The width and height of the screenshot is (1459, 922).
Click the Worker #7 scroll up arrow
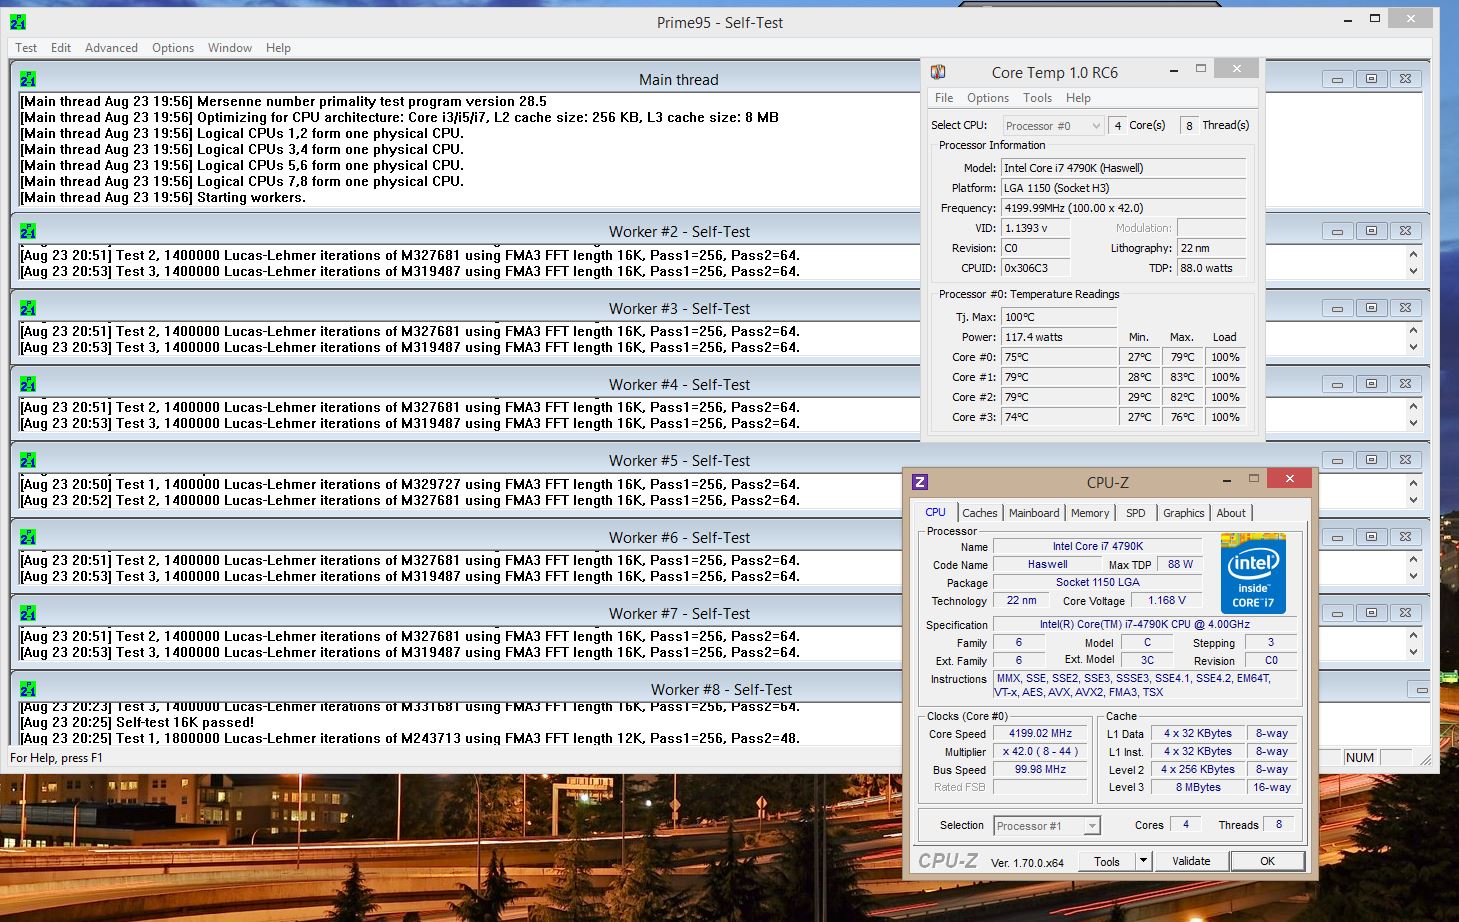1413,635
